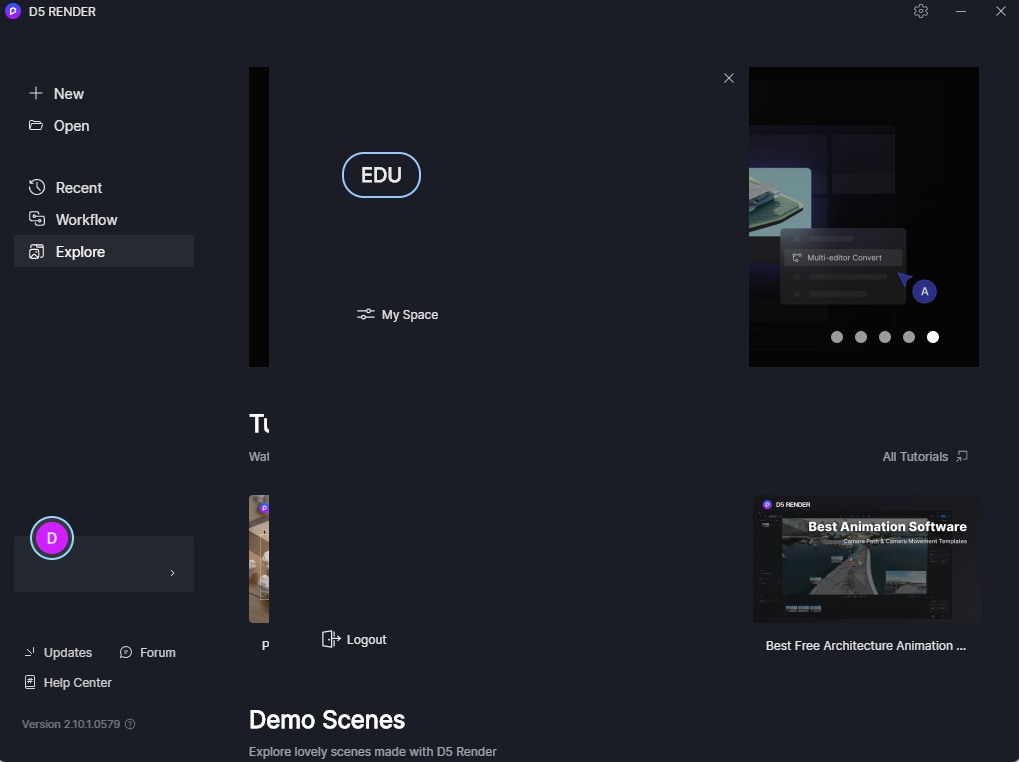Open the All Tutorials link

pyautogui.click(x=925, y=457)
